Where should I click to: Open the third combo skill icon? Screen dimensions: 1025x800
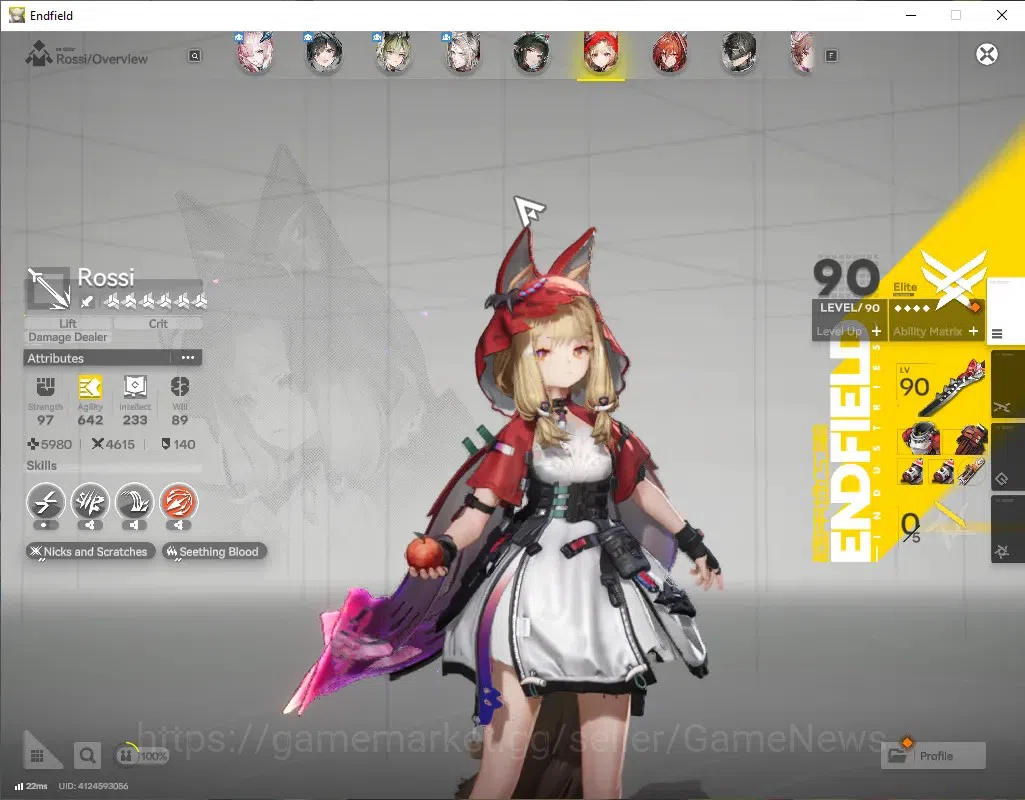[134, 503]
